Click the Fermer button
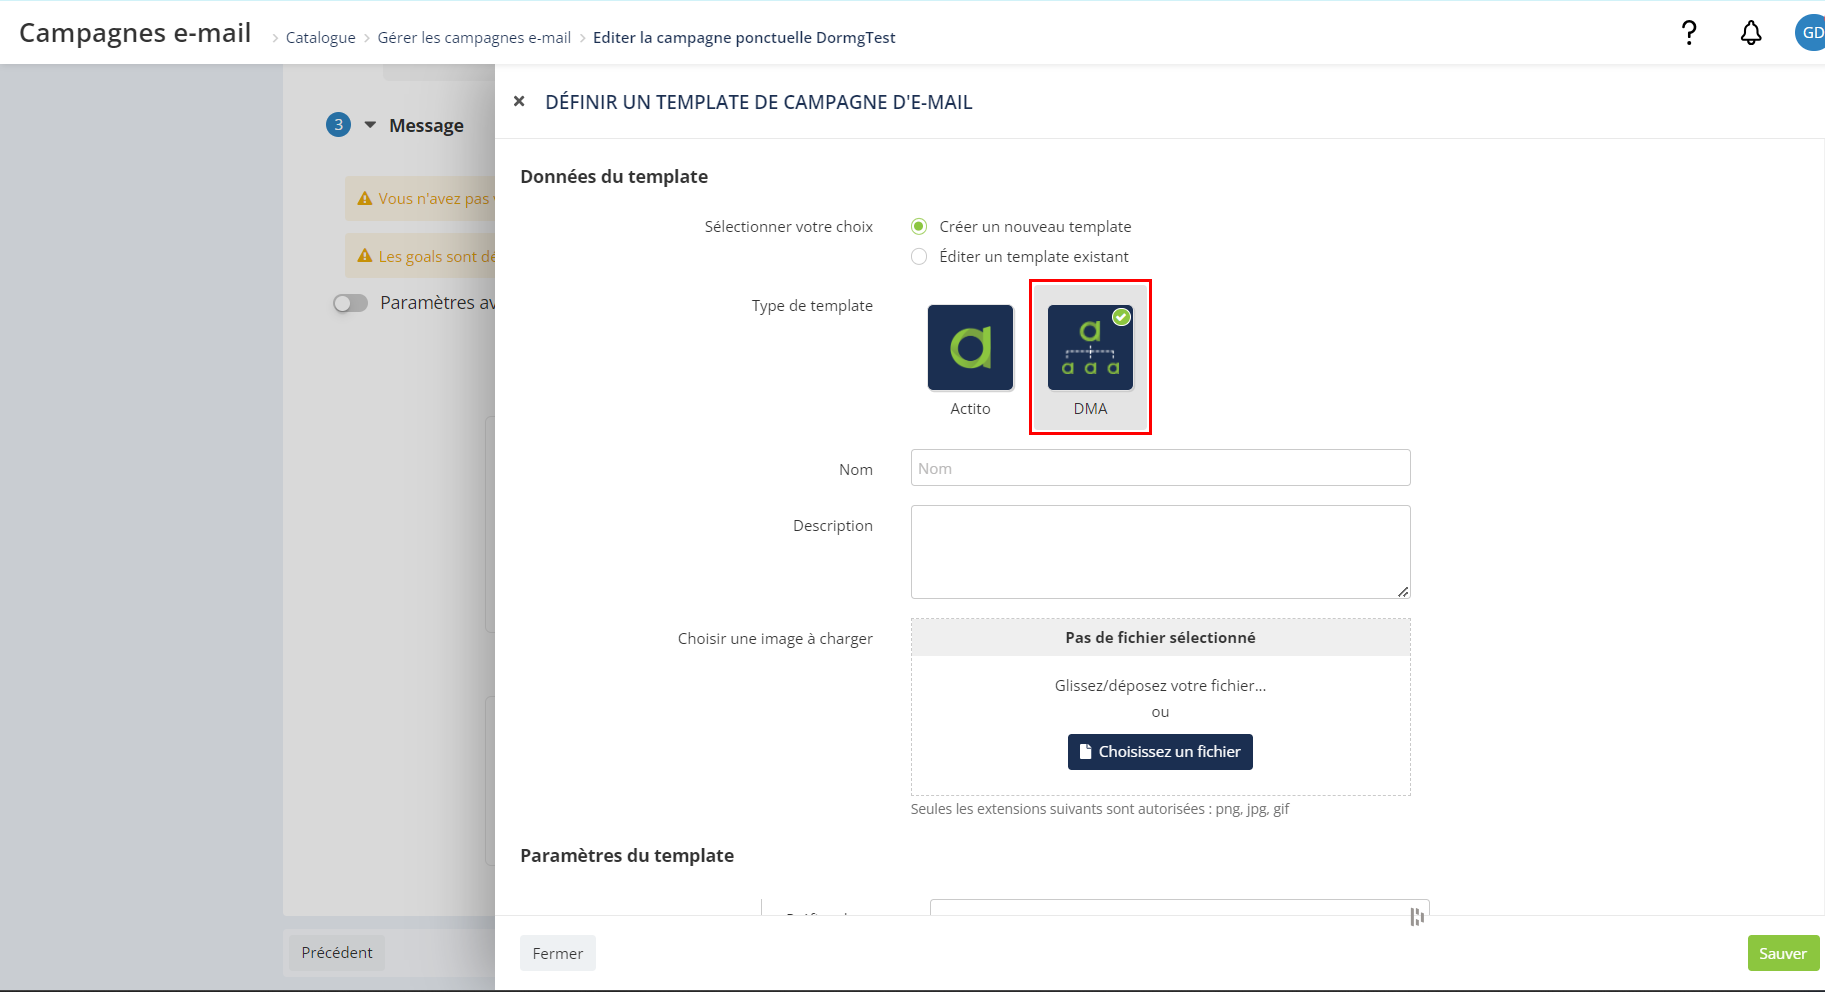 point(558,953)
